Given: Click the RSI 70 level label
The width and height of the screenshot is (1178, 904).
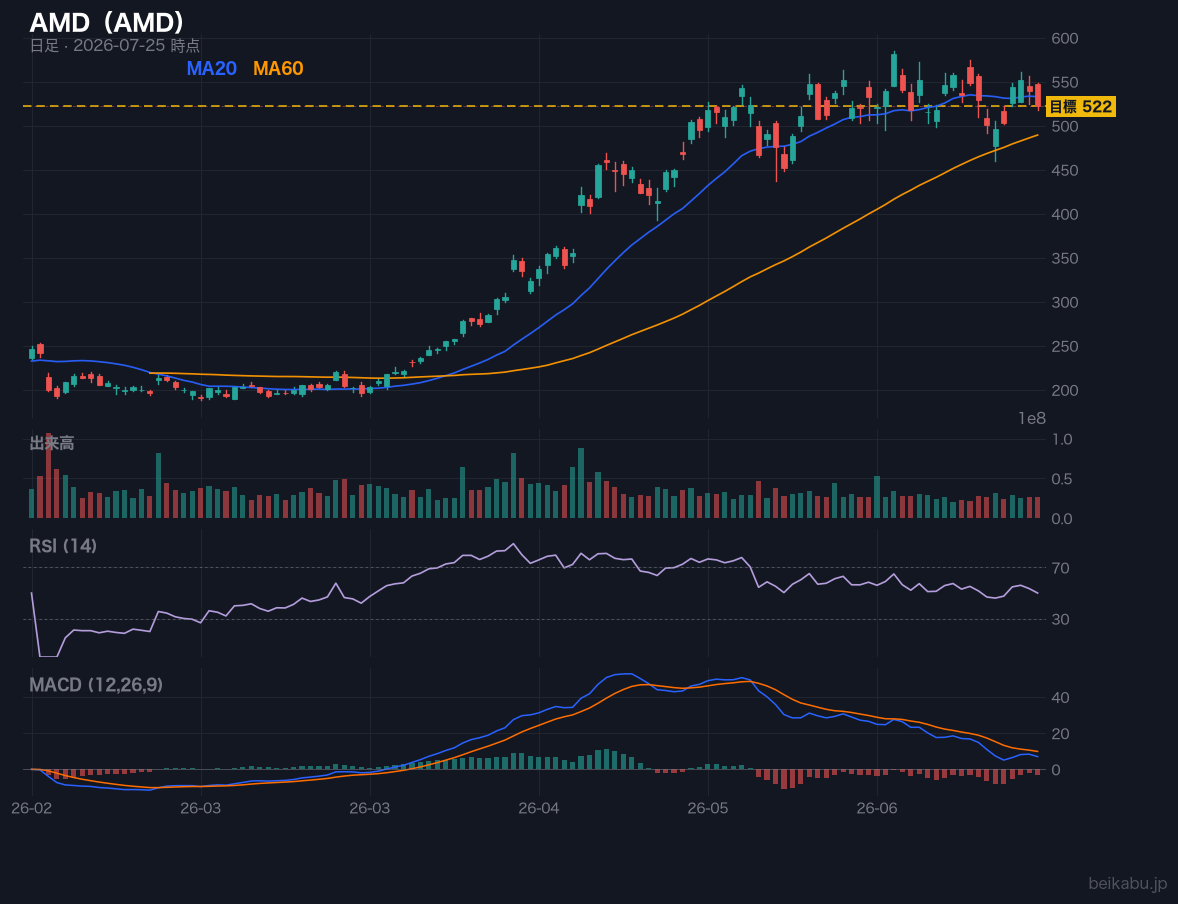Looking at the screenshot, I should click(x=1060, y=568).
